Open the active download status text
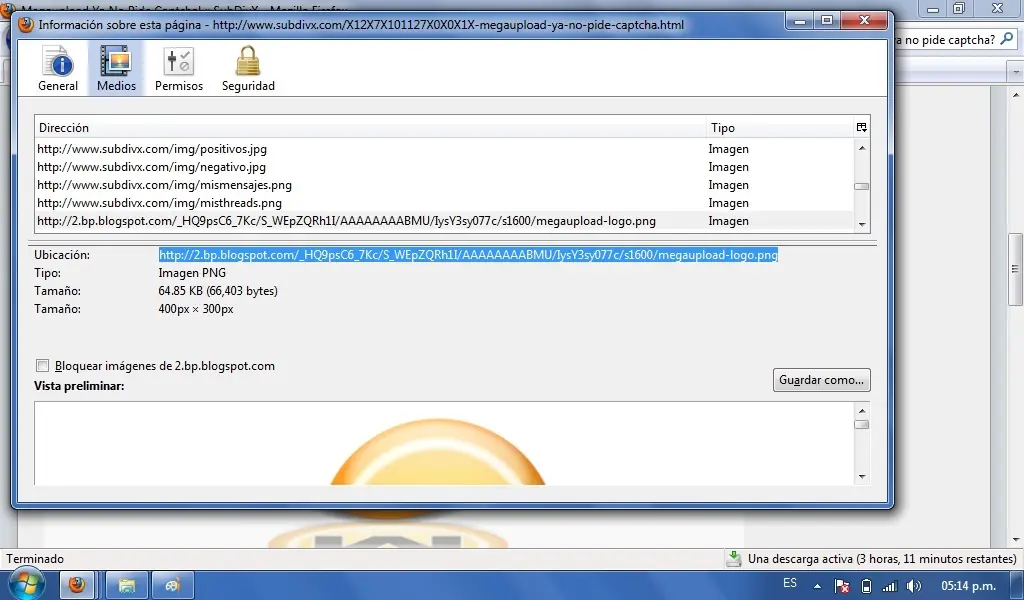 point(882,559)
